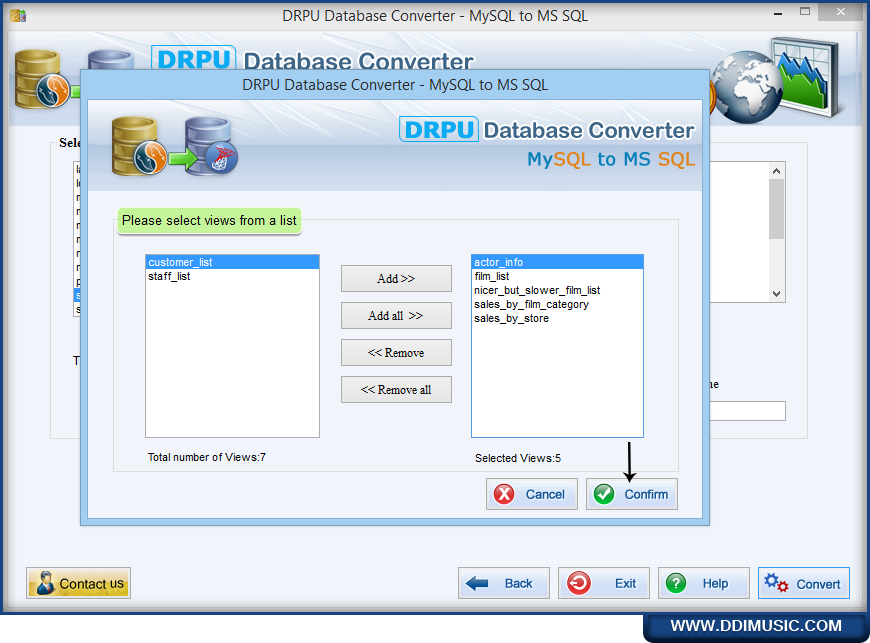Click the input field in the background window

747,411
